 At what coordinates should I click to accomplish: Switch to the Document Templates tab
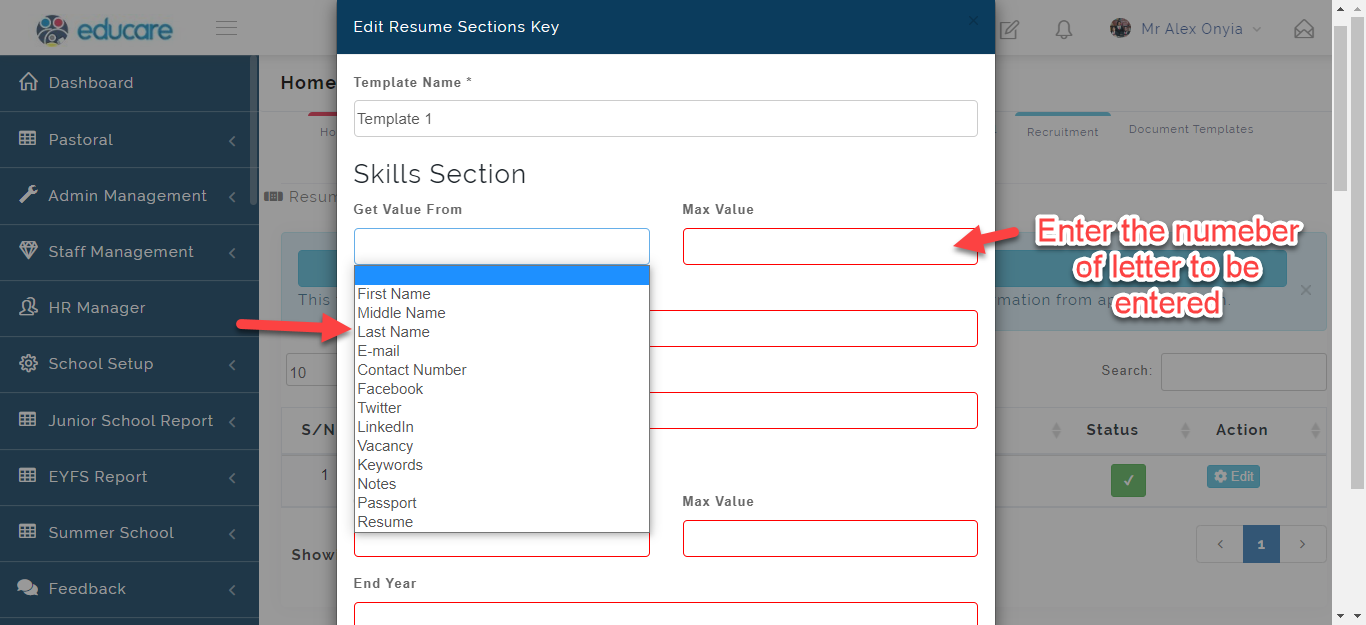(x=1190, y=129)
